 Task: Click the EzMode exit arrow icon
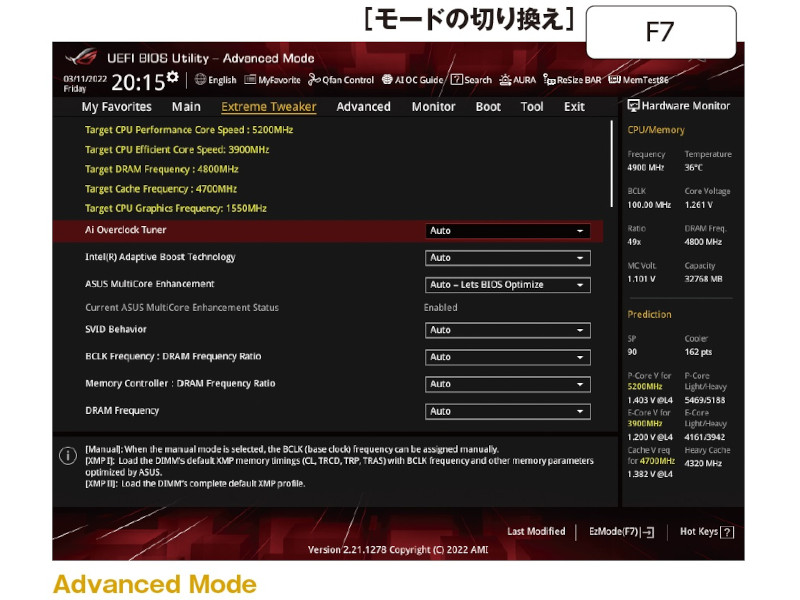click(x=648, y=533)
